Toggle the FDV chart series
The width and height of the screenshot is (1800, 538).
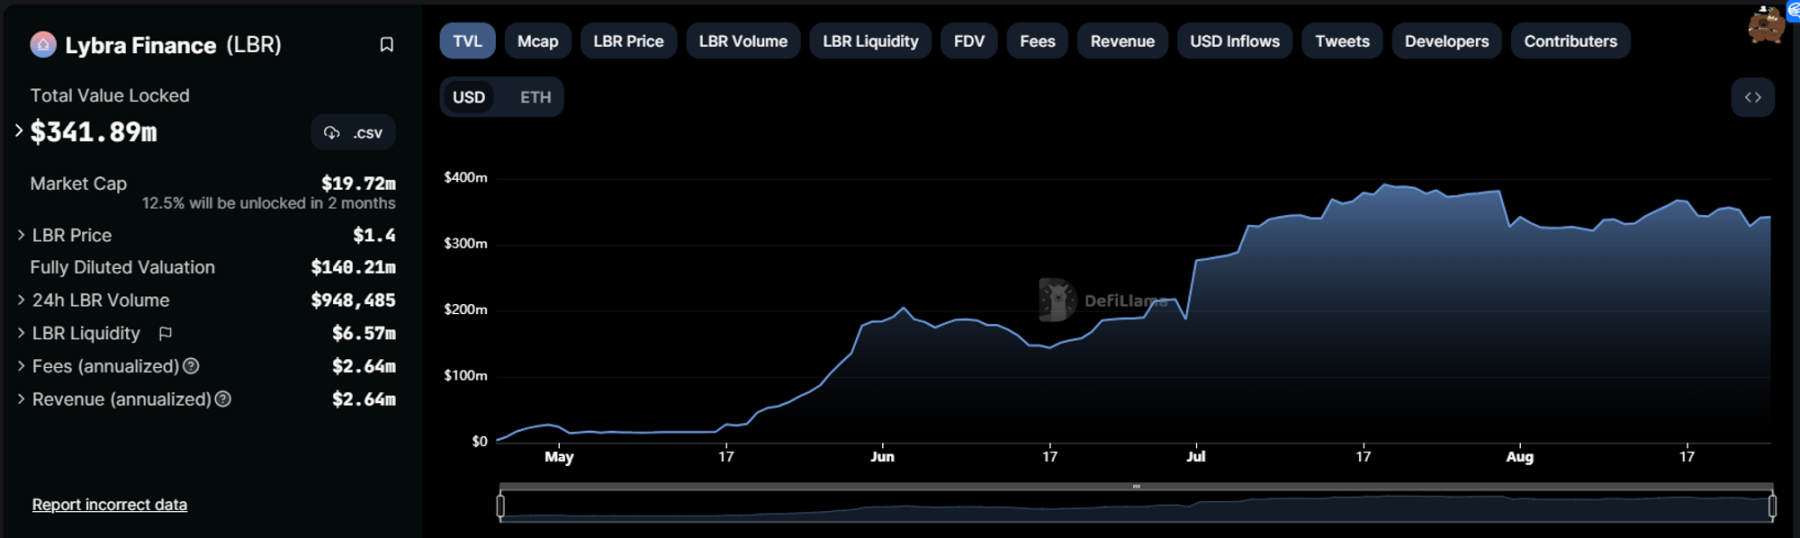(969, 41)
